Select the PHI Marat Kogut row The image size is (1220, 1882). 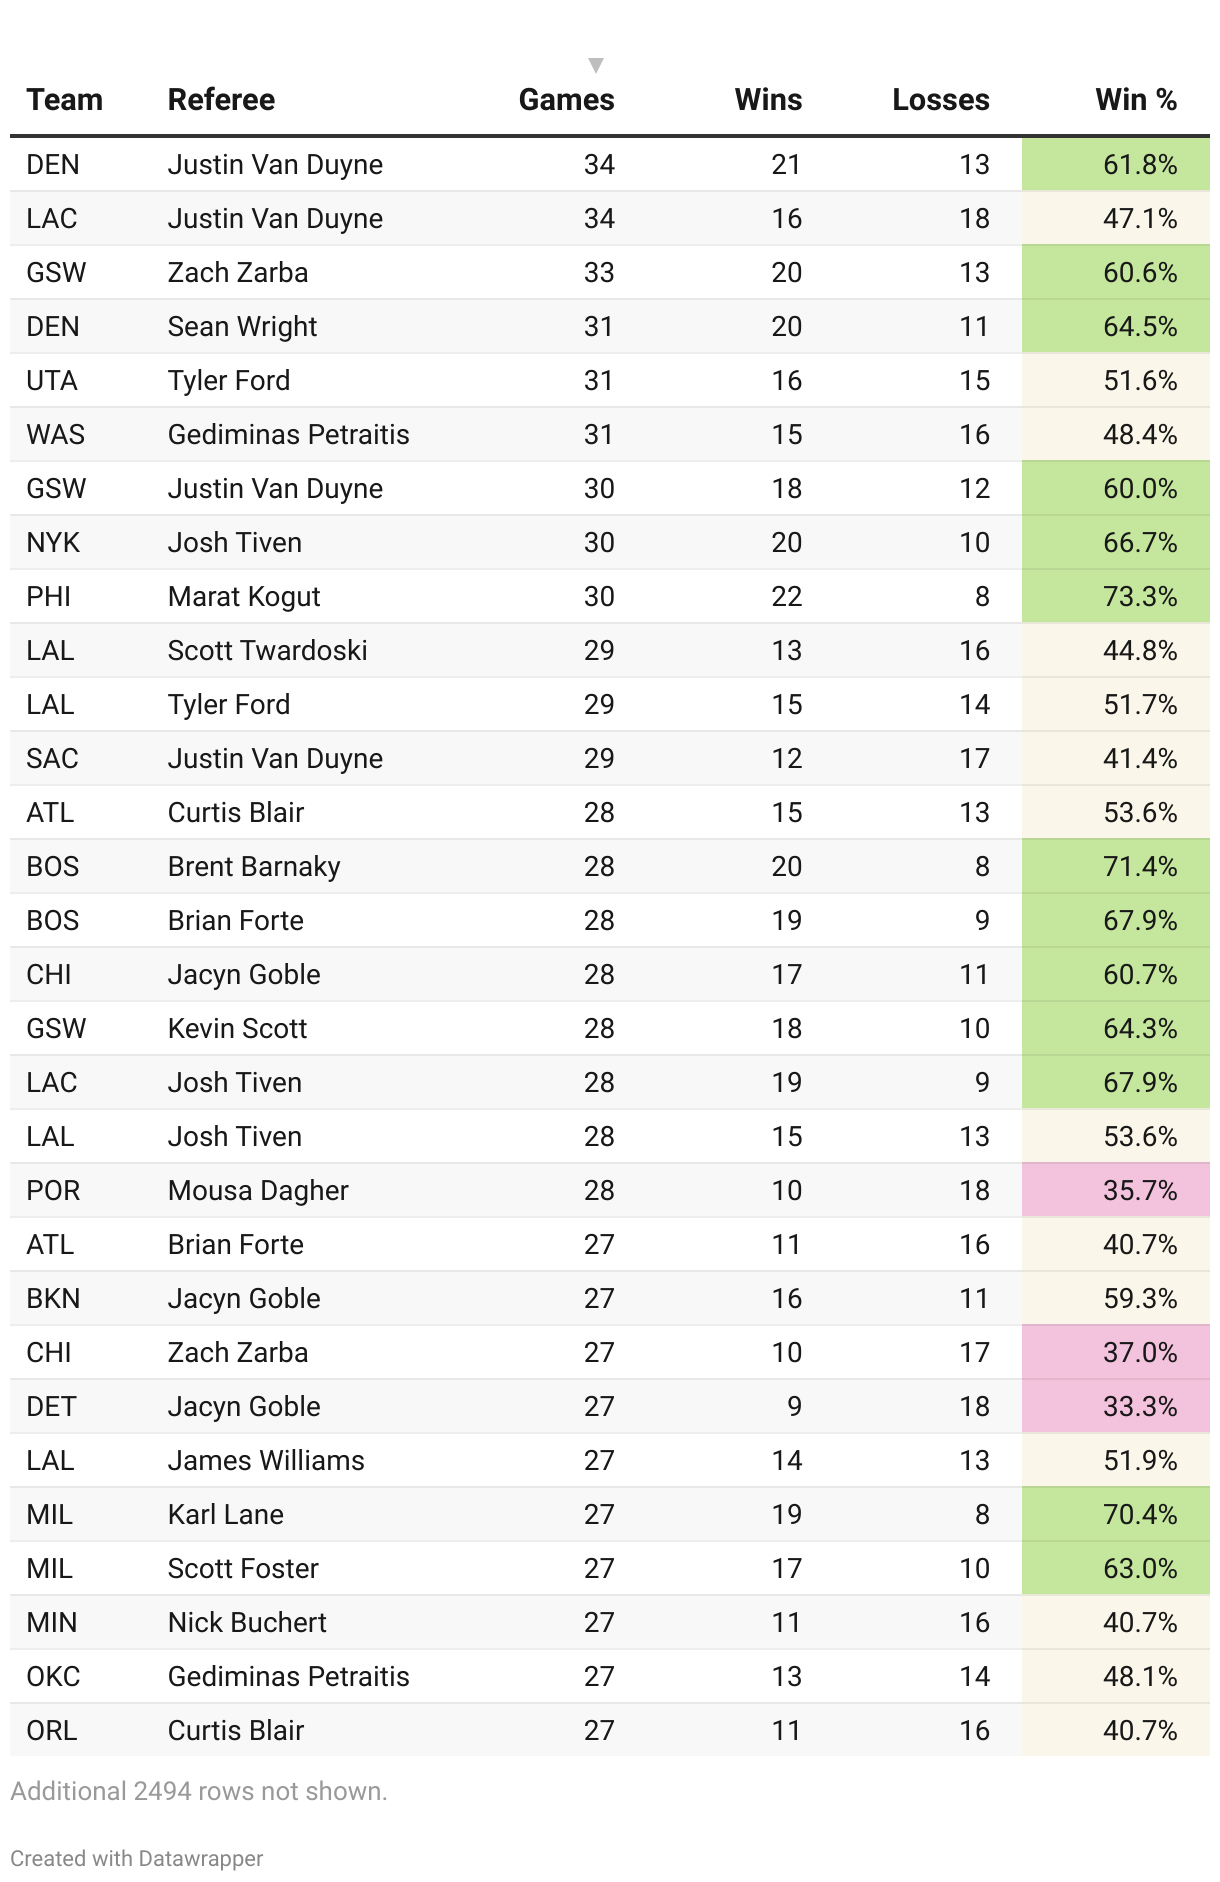[x=610, y=597]
